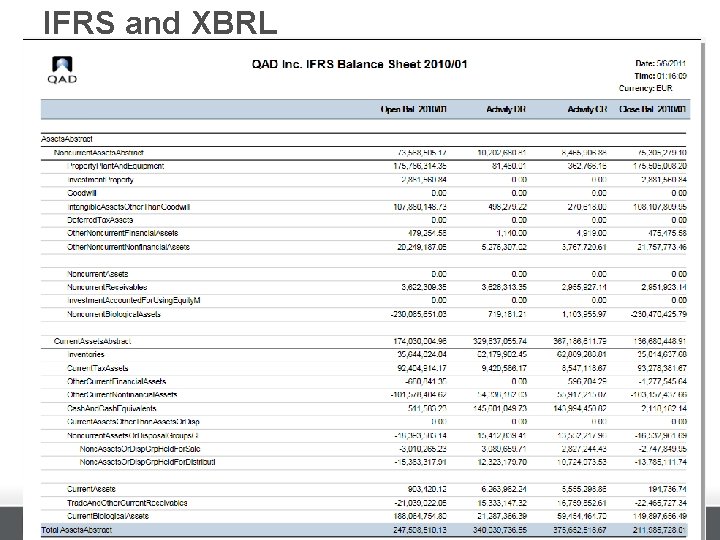Screen dimensions: 720x540
Task: Click the Activity DR column header
Action: 506,109
